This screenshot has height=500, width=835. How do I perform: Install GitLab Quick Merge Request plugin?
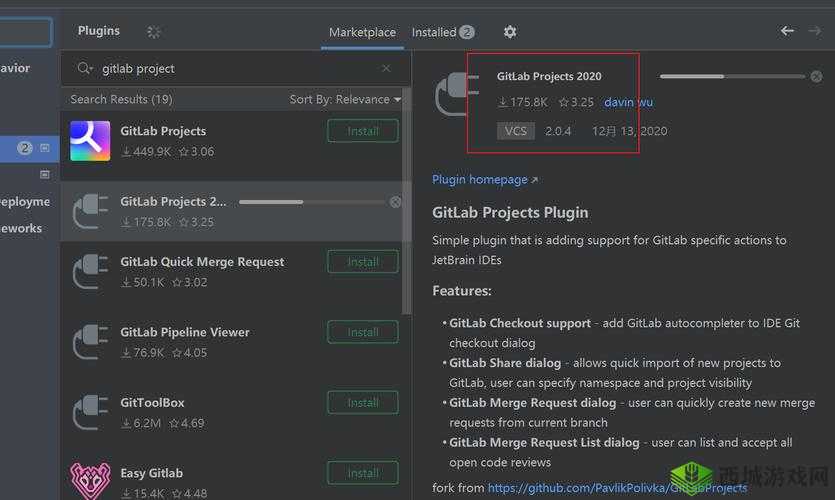point(362,262)
